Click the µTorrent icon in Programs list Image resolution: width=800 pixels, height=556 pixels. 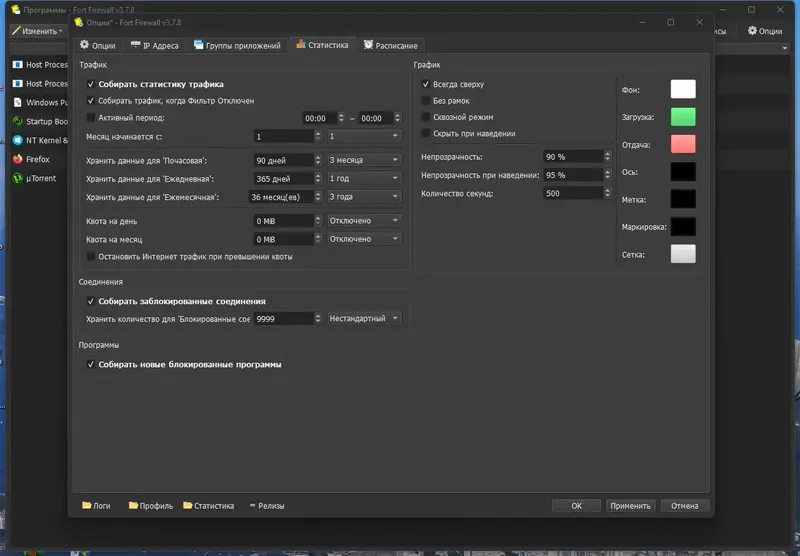click(18, 178)
